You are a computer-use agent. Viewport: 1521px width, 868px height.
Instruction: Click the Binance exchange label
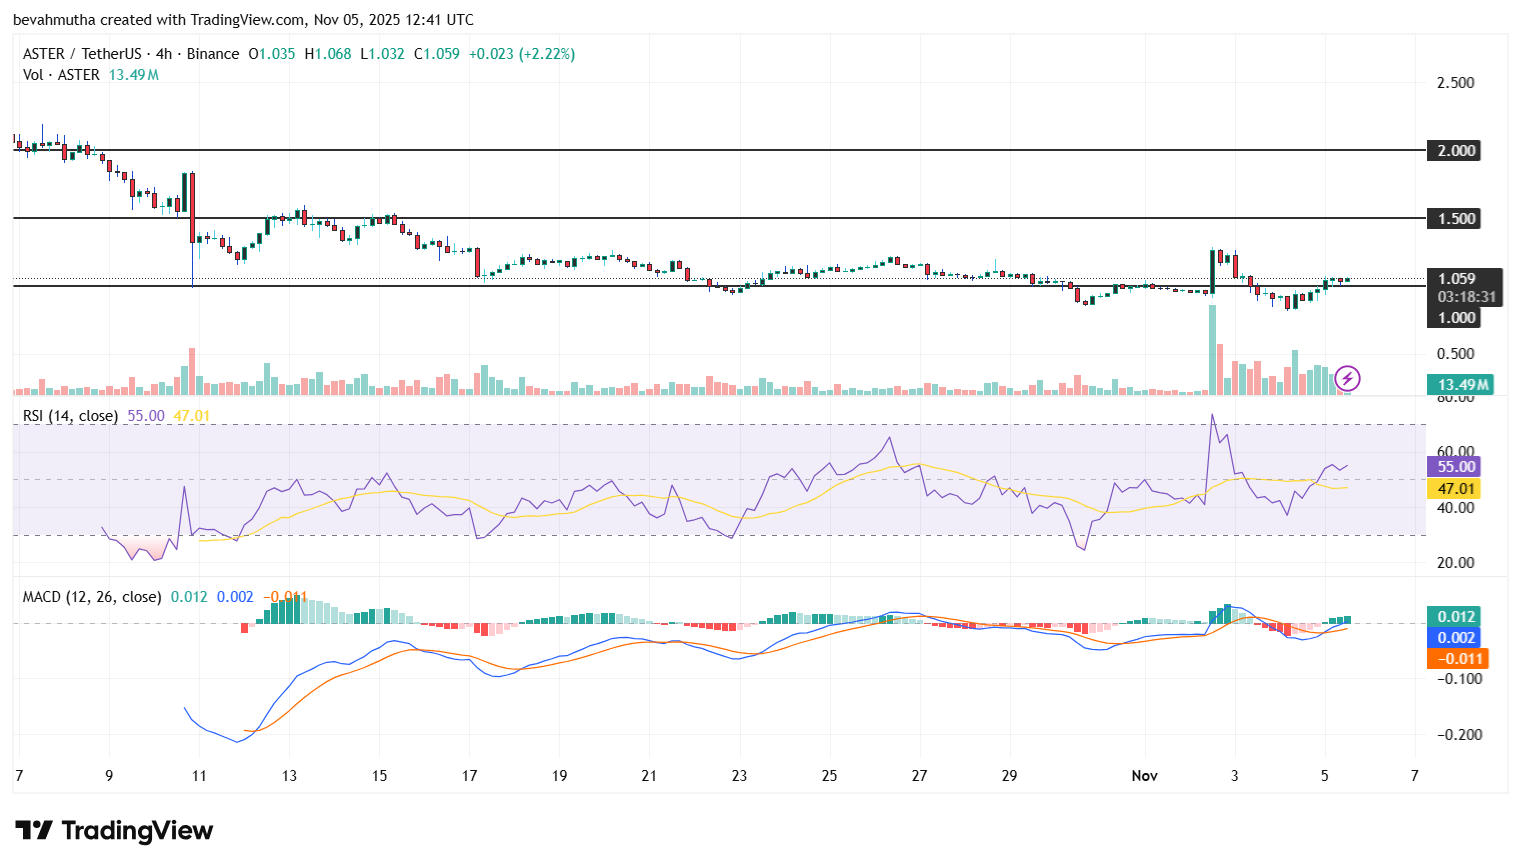tap(211, 54)
